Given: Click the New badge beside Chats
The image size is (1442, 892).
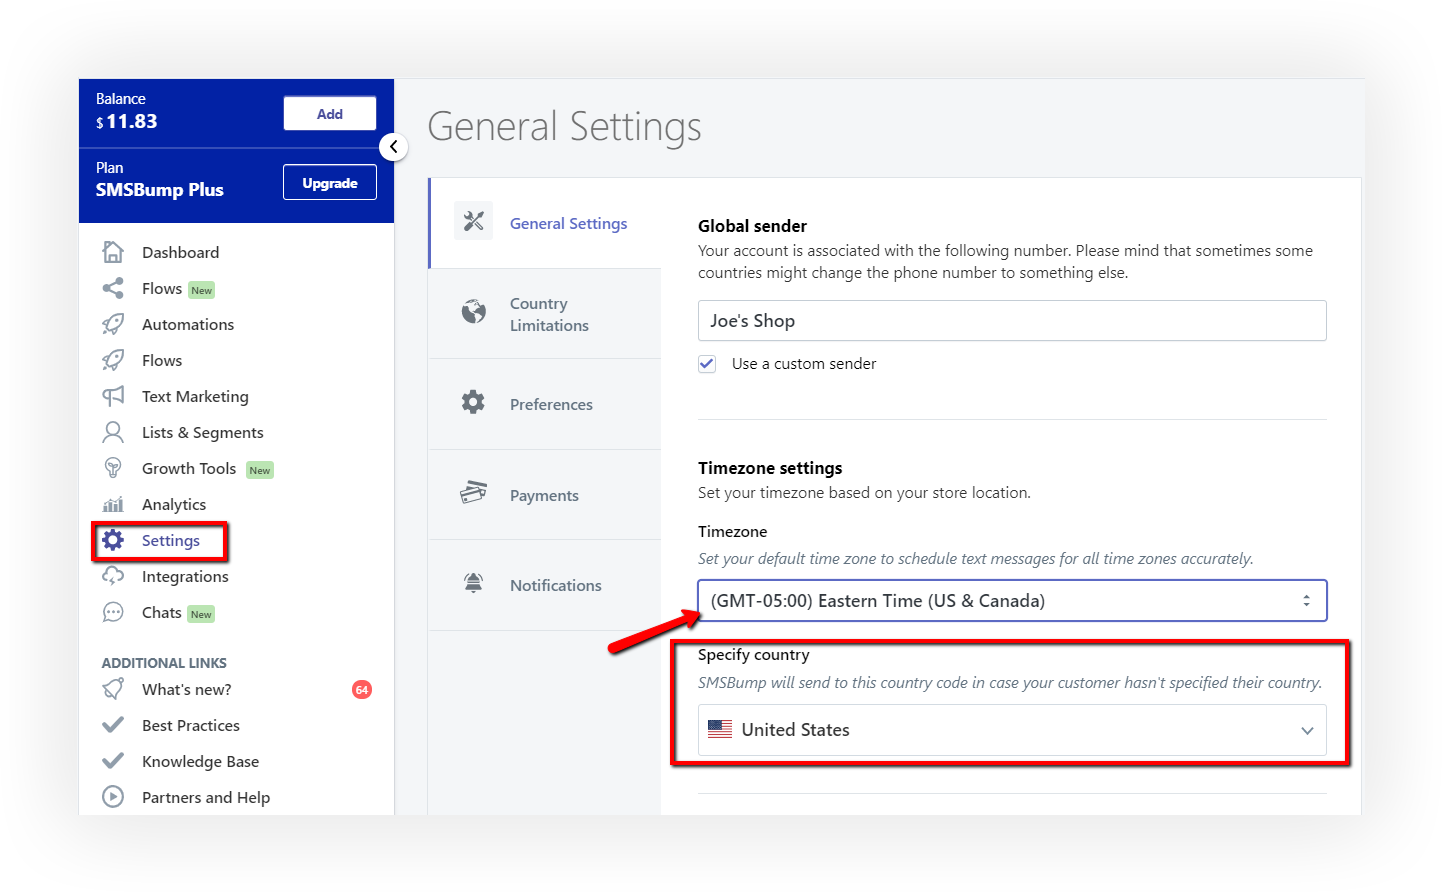Looking at the screenshot, I should 201,614.
